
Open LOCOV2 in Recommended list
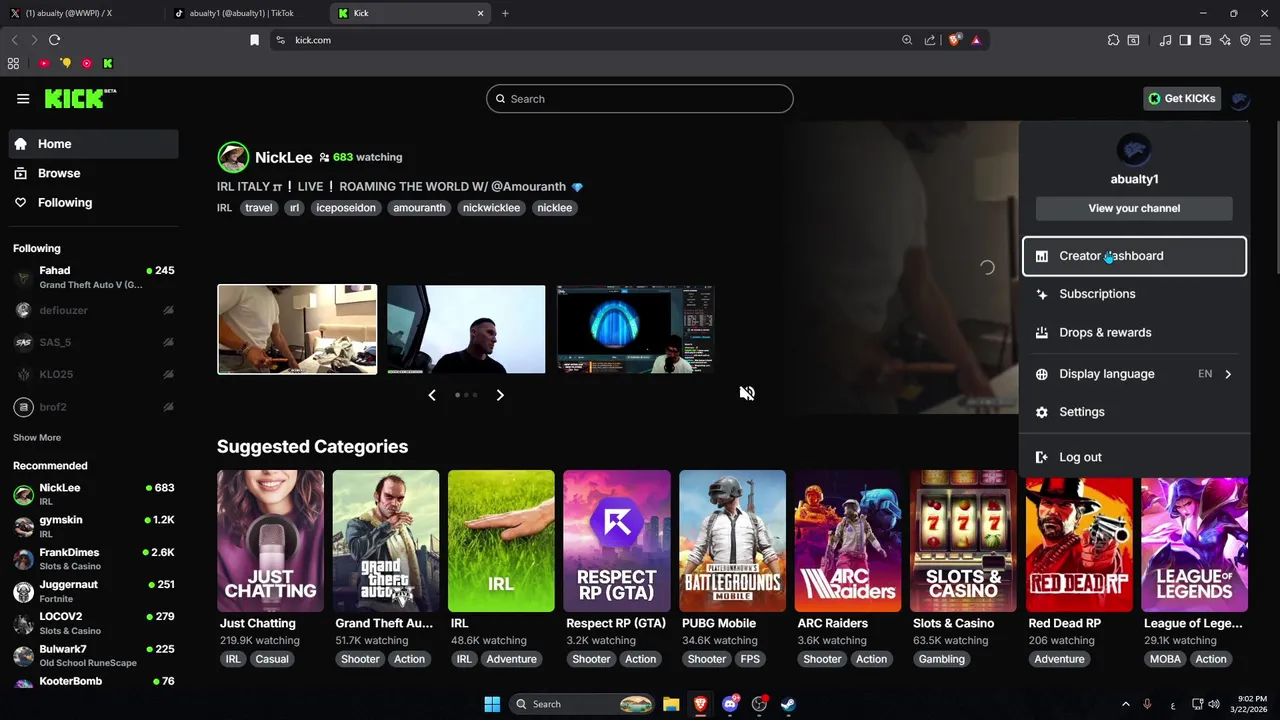tap(94, 623)
